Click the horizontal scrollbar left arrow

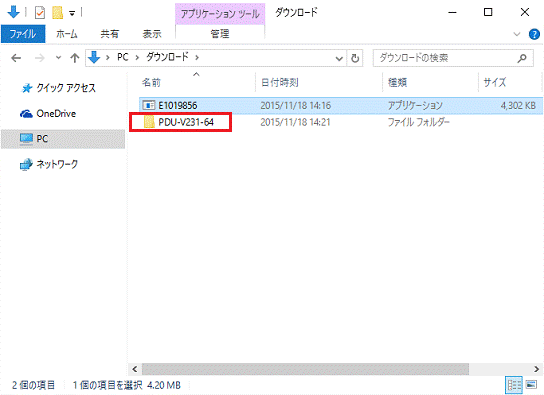(135, 369)
